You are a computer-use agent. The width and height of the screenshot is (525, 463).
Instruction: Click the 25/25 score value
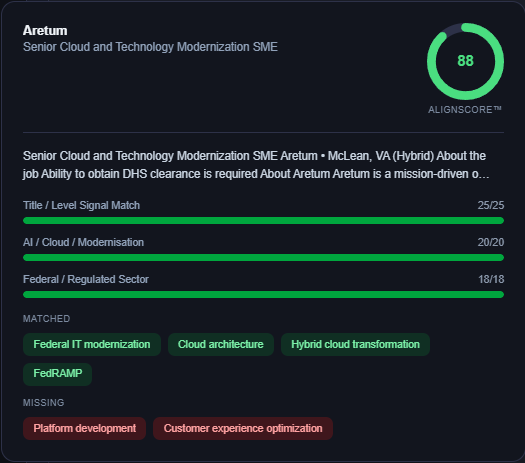coord(491,205)
